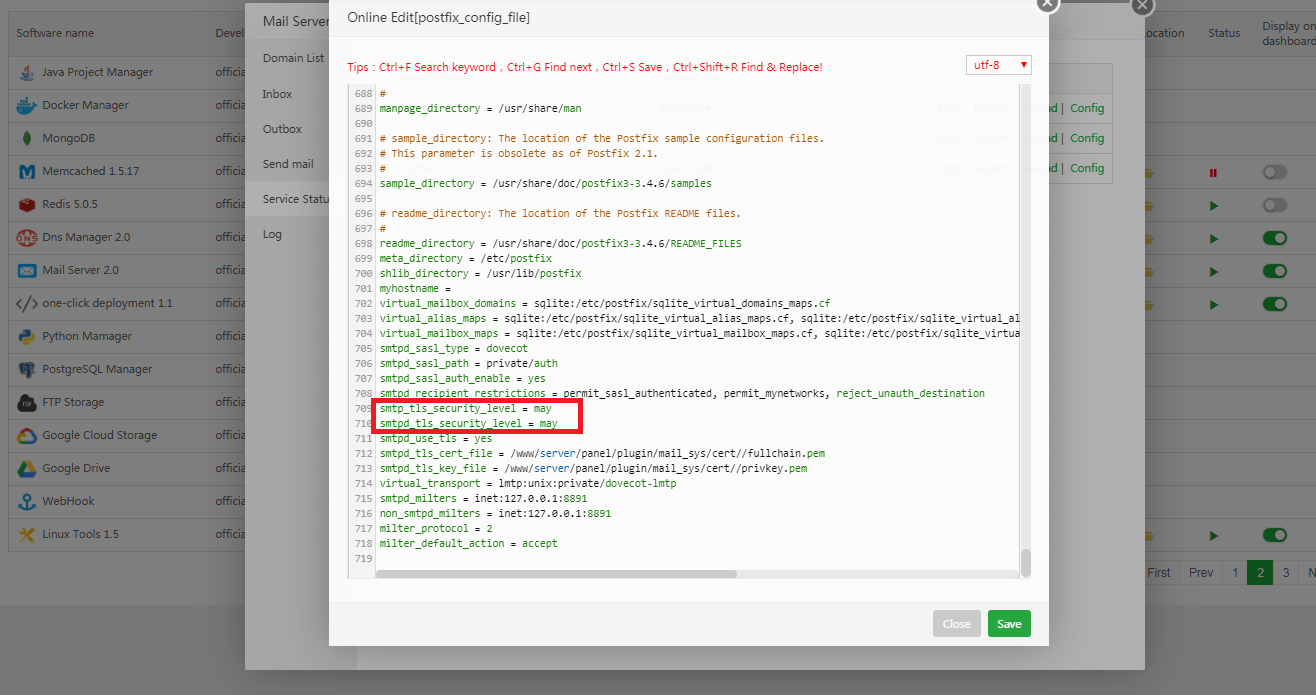Image resolution: width=1316 pixels, height=695 pixels.
Task: Enable dashboard display toggle for Memcached
Action: 1274,172
